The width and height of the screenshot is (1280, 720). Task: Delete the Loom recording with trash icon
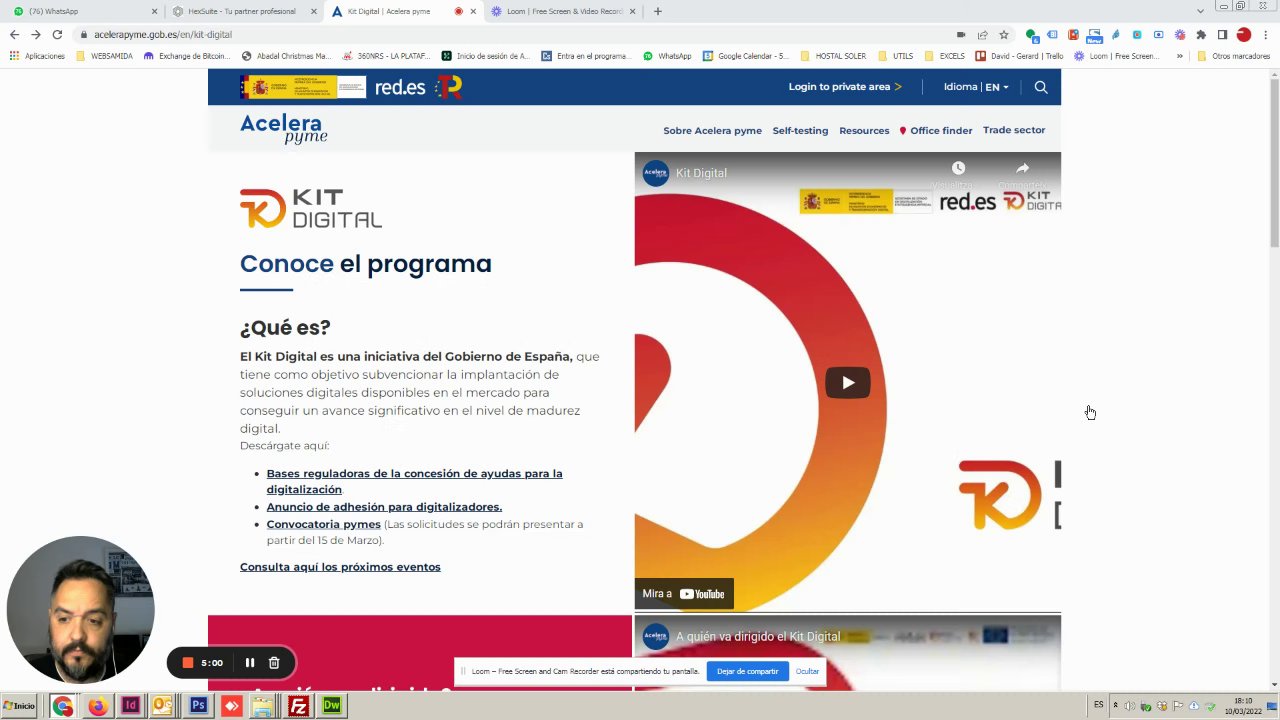[x=274, y=662]
